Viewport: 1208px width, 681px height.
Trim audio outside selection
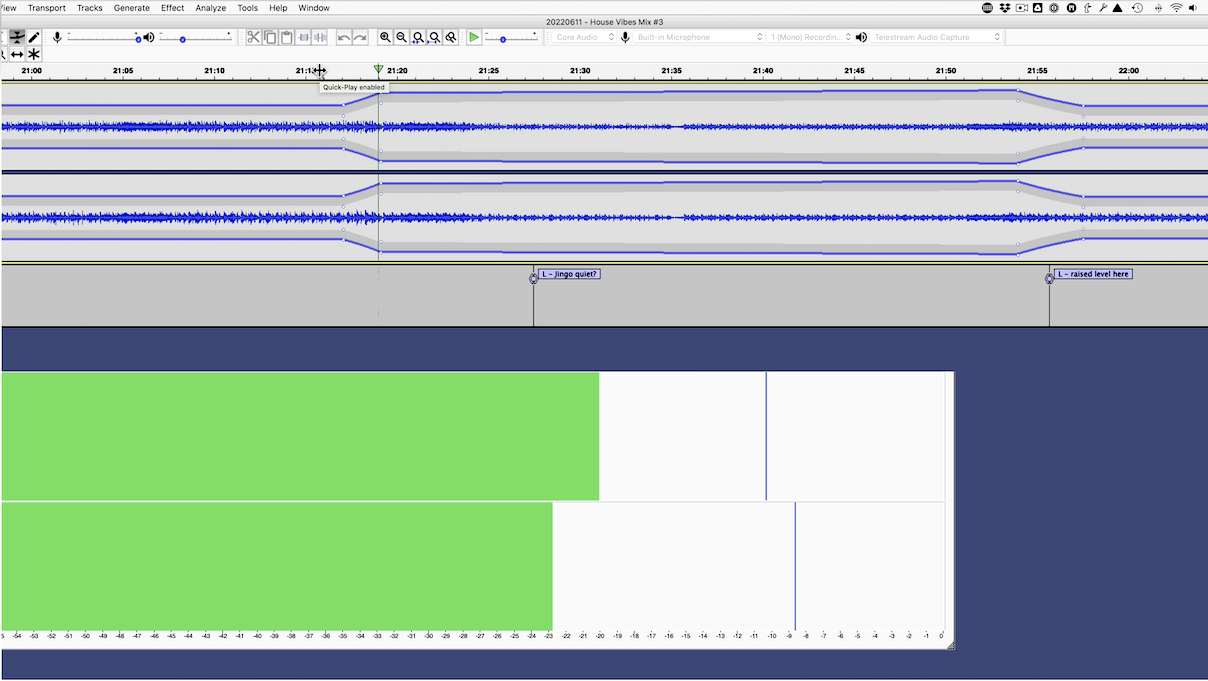point(303,37)
